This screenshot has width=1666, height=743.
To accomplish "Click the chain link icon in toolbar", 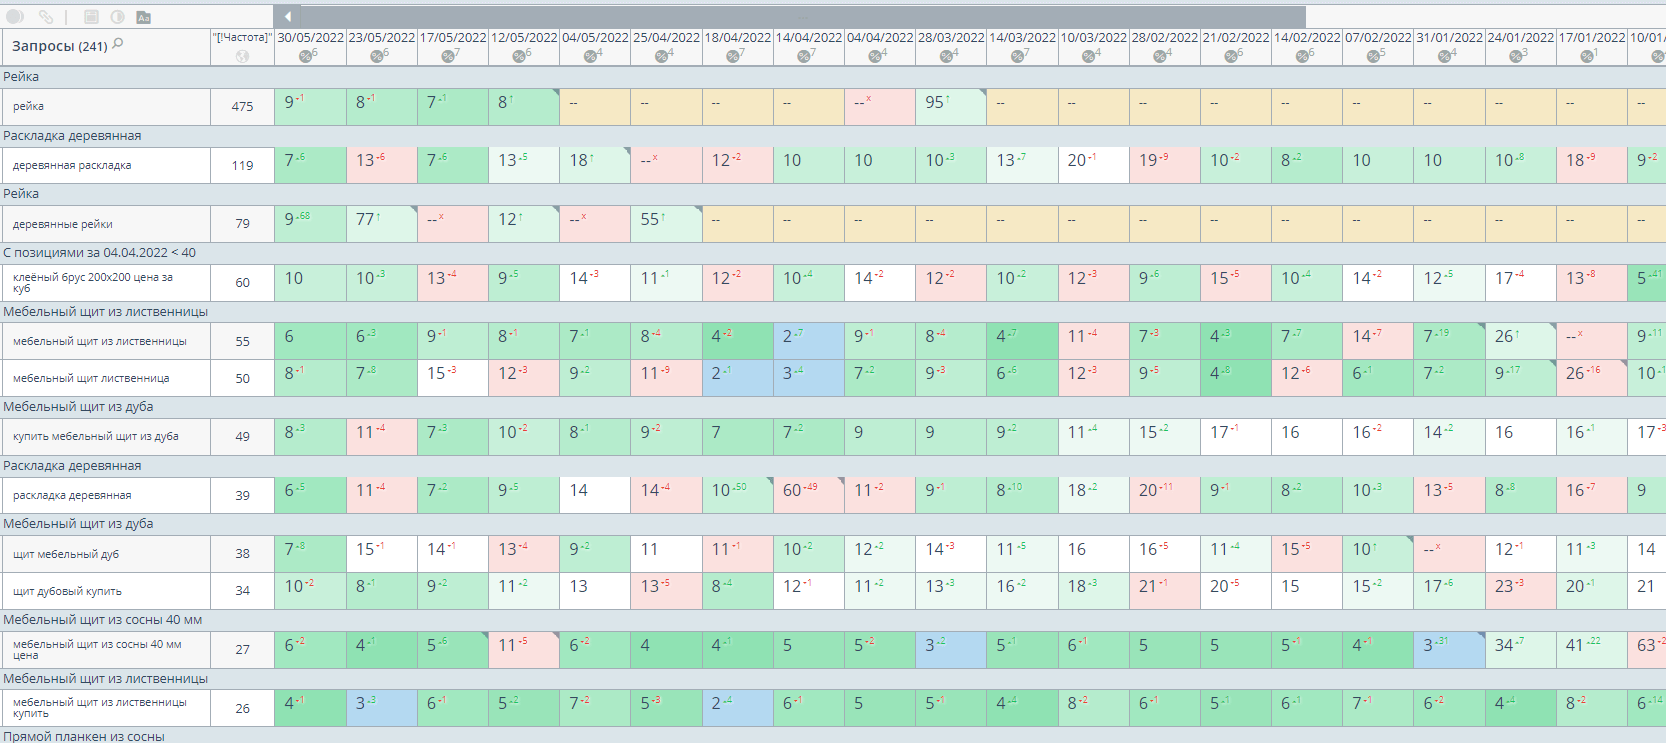I will coord(46,17).
